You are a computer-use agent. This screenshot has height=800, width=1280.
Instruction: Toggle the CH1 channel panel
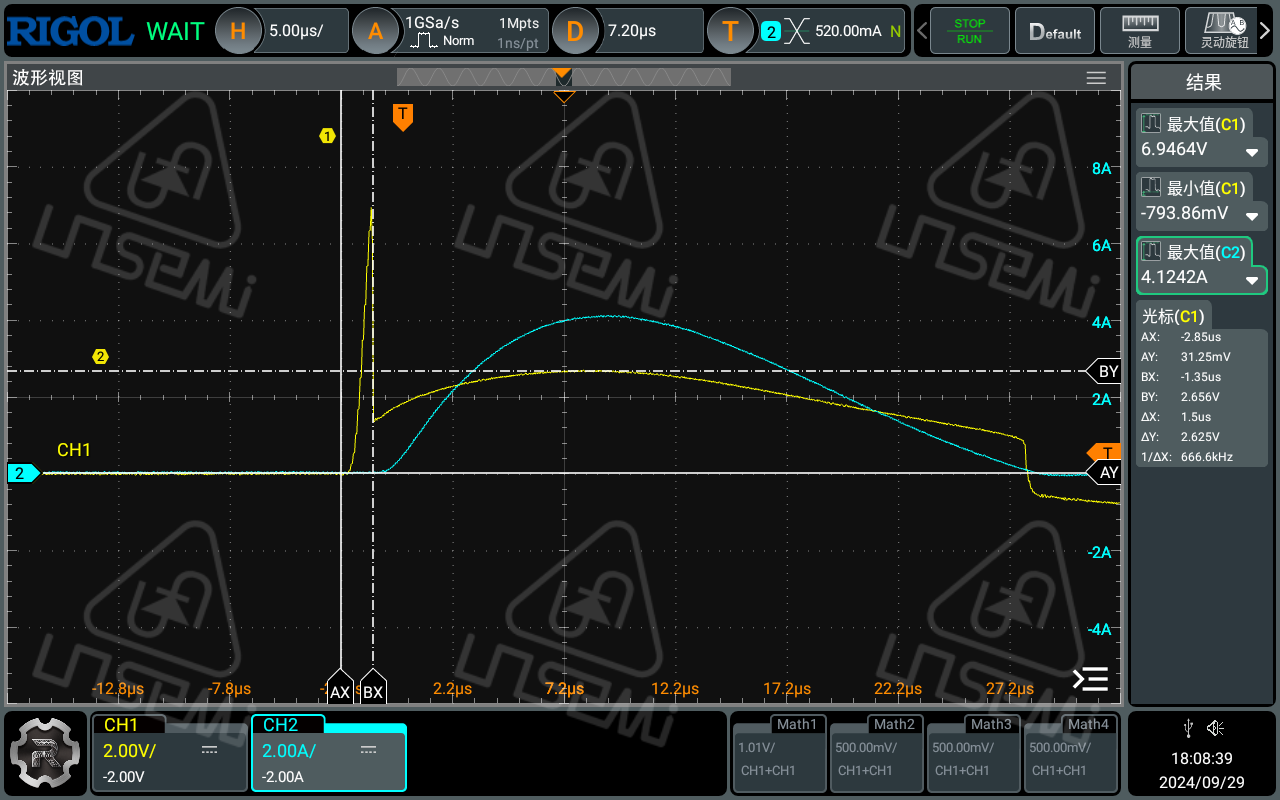169,752
